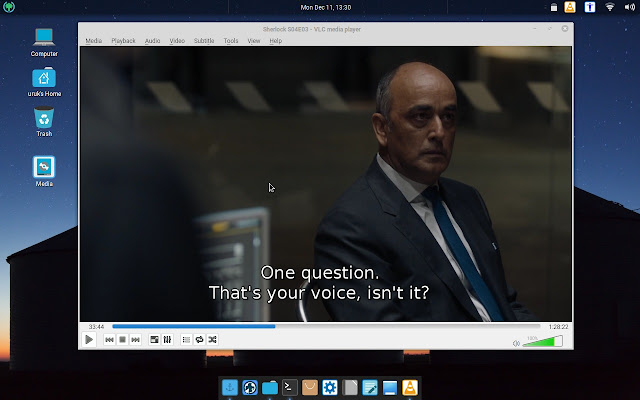Toggle total duration display 1:28:22
640x400 pixels.
tap(558, 327)
